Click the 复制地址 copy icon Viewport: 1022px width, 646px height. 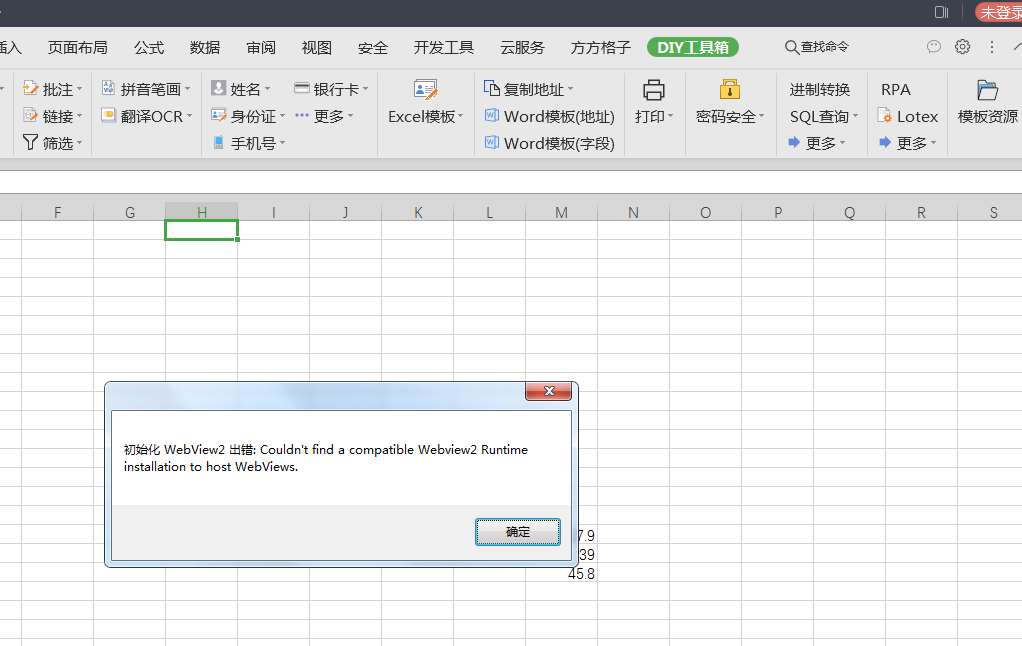(x=492, y=88)
